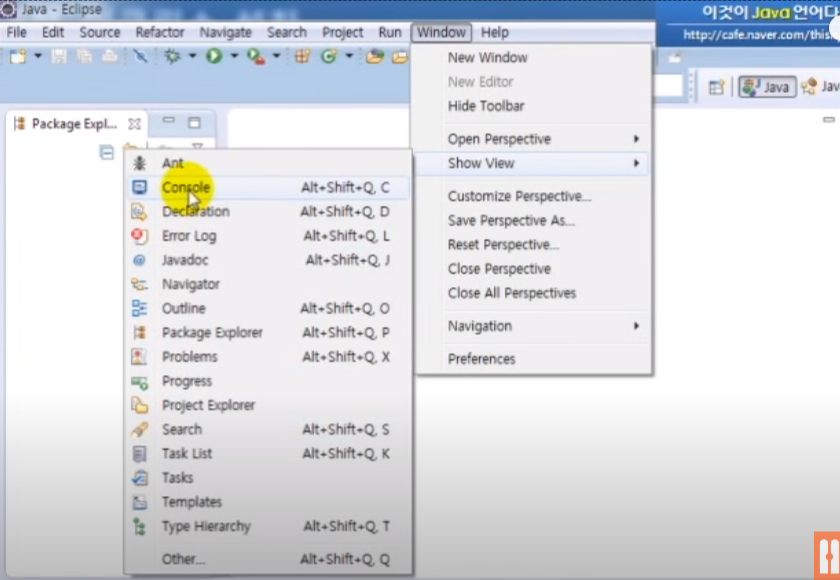Screen dimensions: 840x580
Task: Click the Open Type toolbar icon
Action: [375, 56]
